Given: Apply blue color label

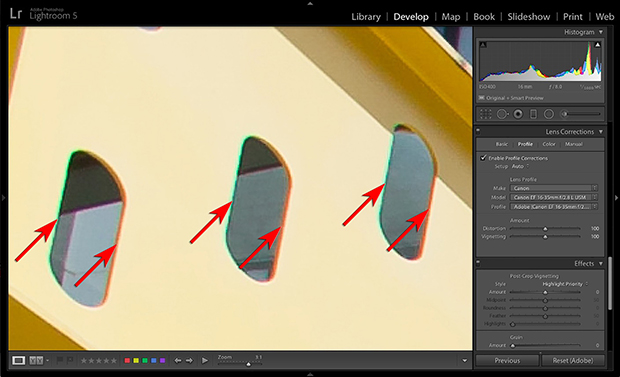Looking at the screenshot, I should (x=154, y=361).
